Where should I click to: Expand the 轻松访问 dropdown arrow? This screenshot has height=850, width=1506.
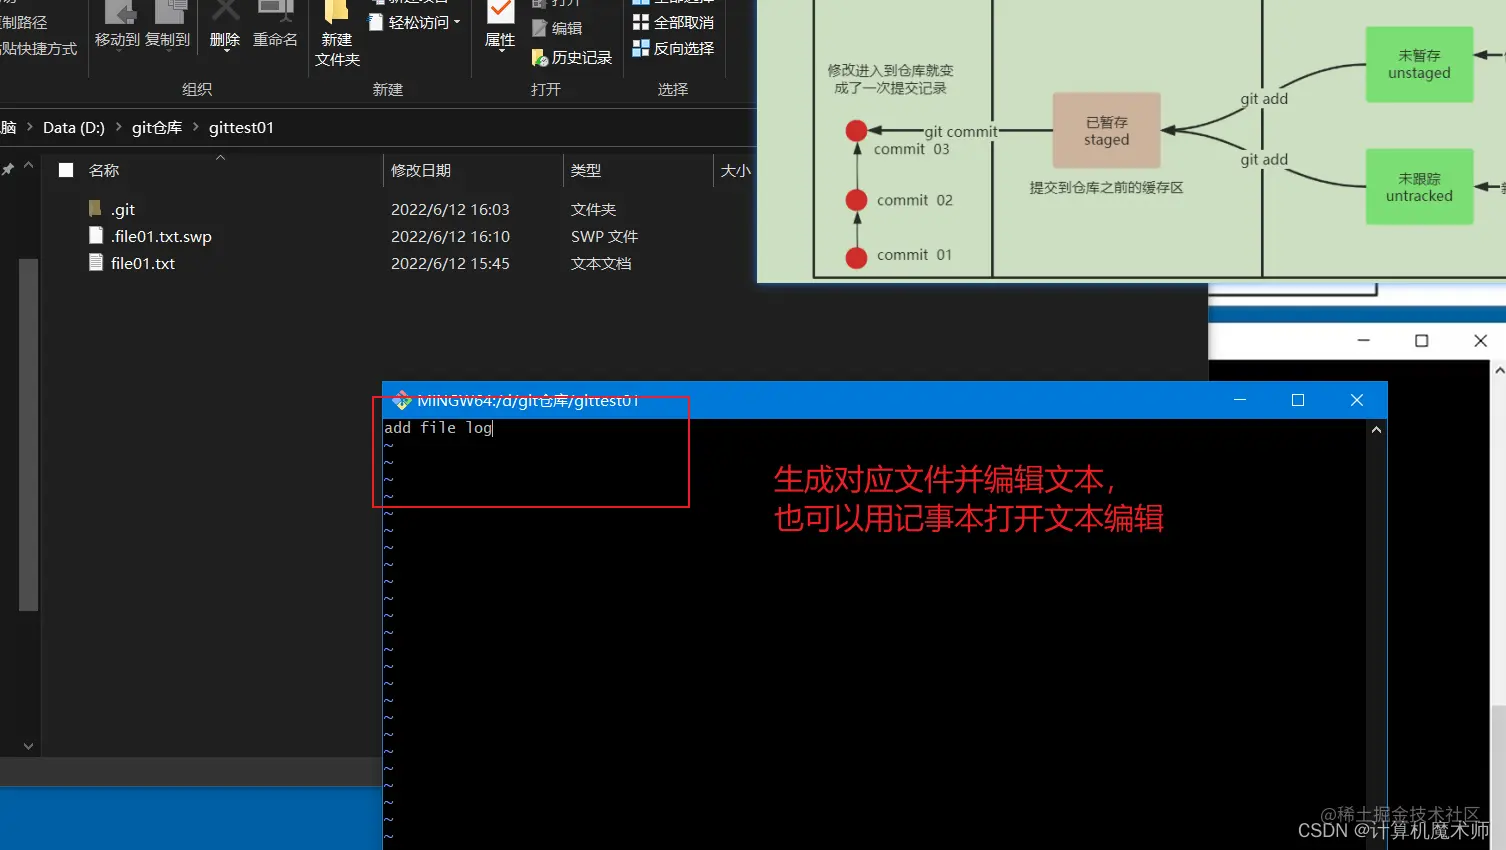click(456, 21)
